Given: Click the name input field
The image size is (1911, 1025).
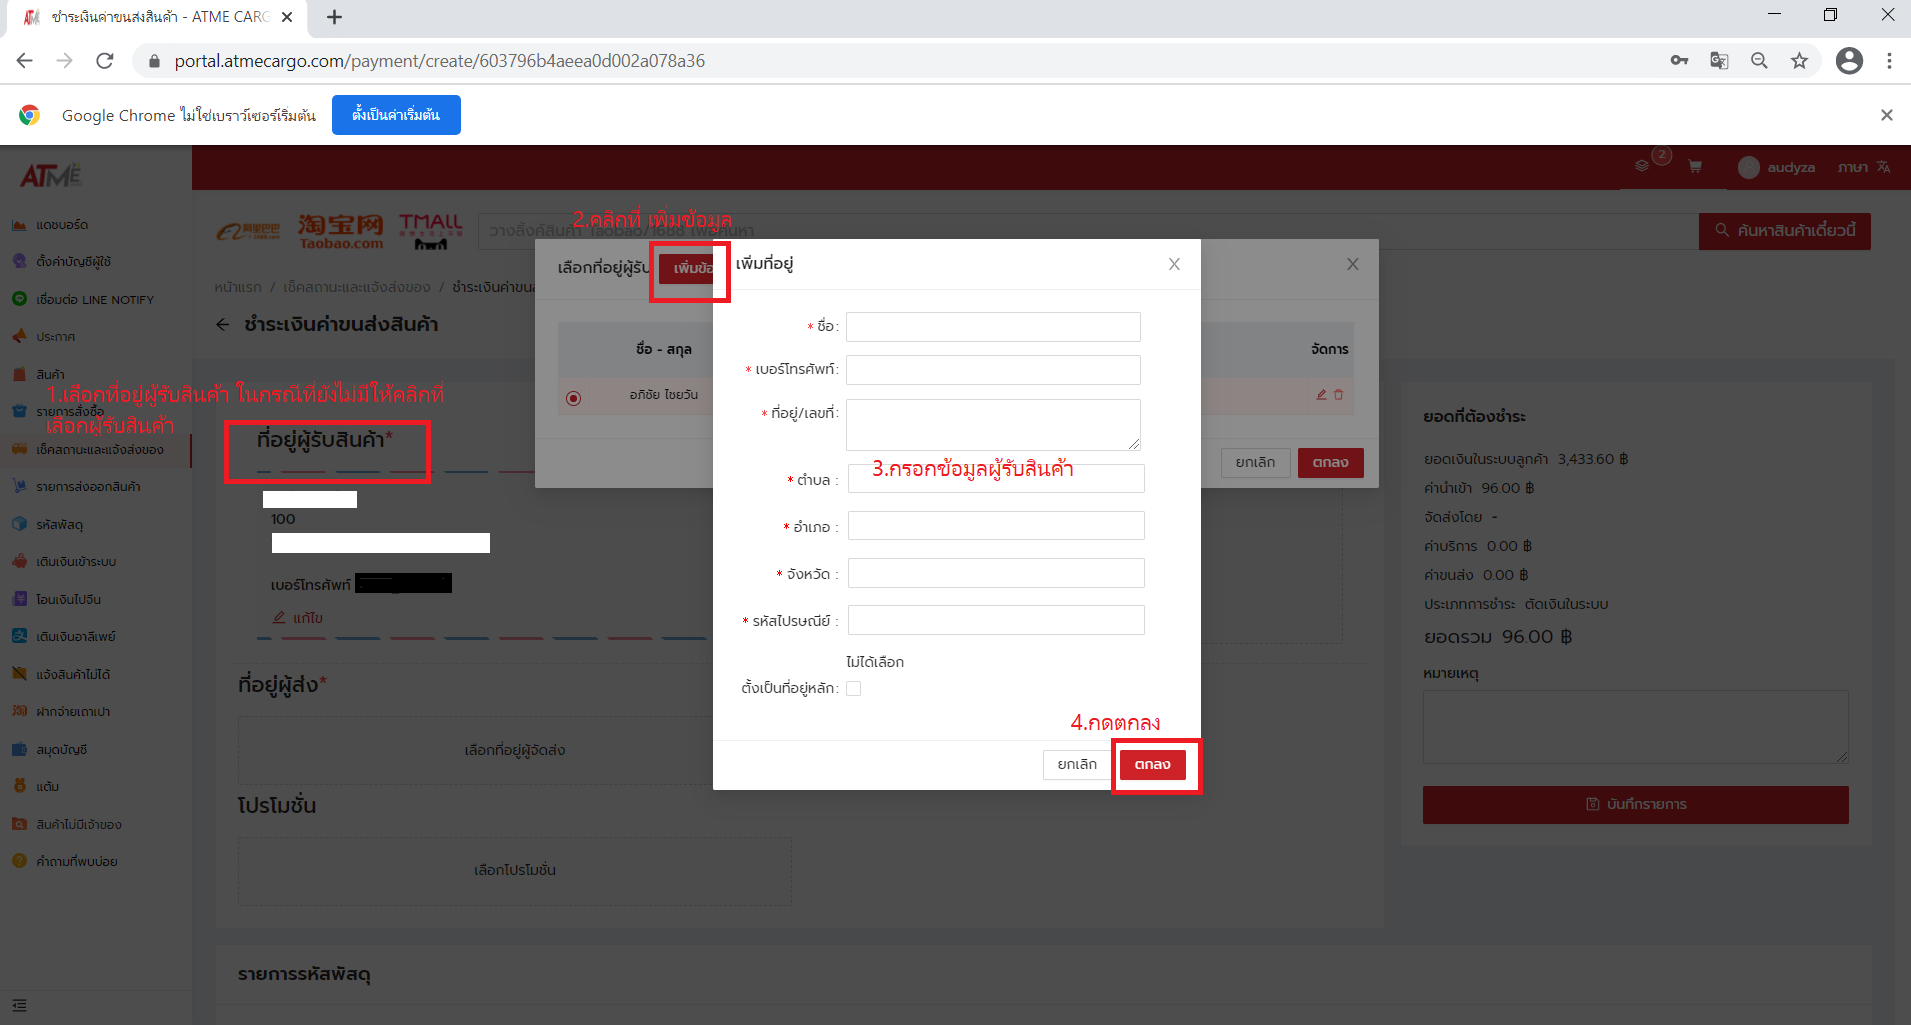Looking at the screenshot, I should click(x=993, y=327).
